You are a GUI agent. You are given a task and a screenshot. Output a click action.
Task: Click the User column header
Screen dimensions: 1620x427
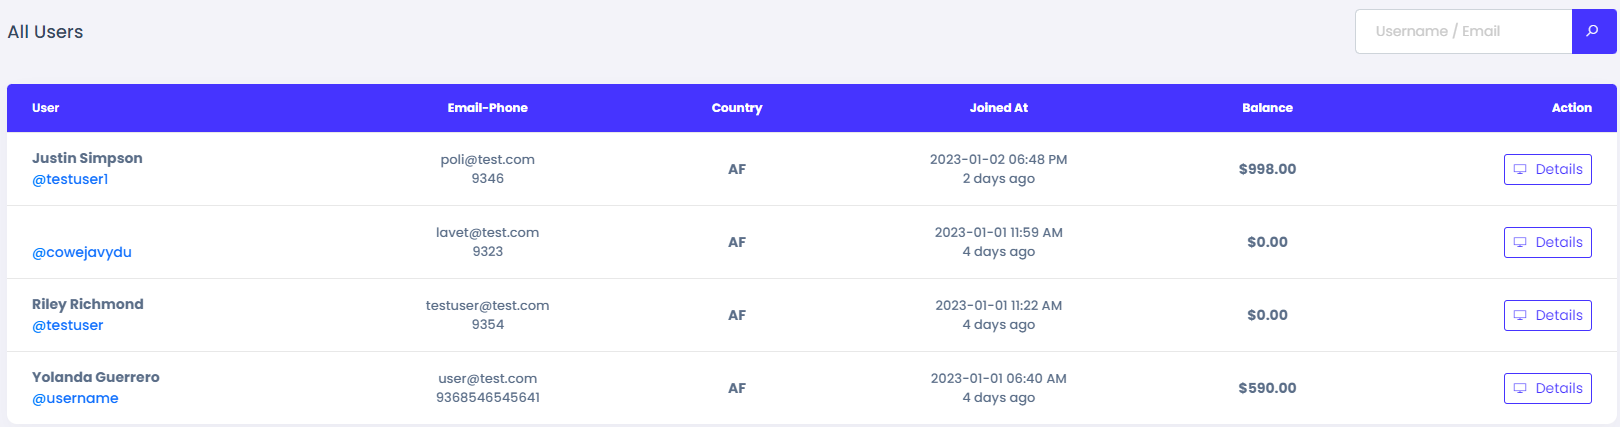[x=46, y=108]
